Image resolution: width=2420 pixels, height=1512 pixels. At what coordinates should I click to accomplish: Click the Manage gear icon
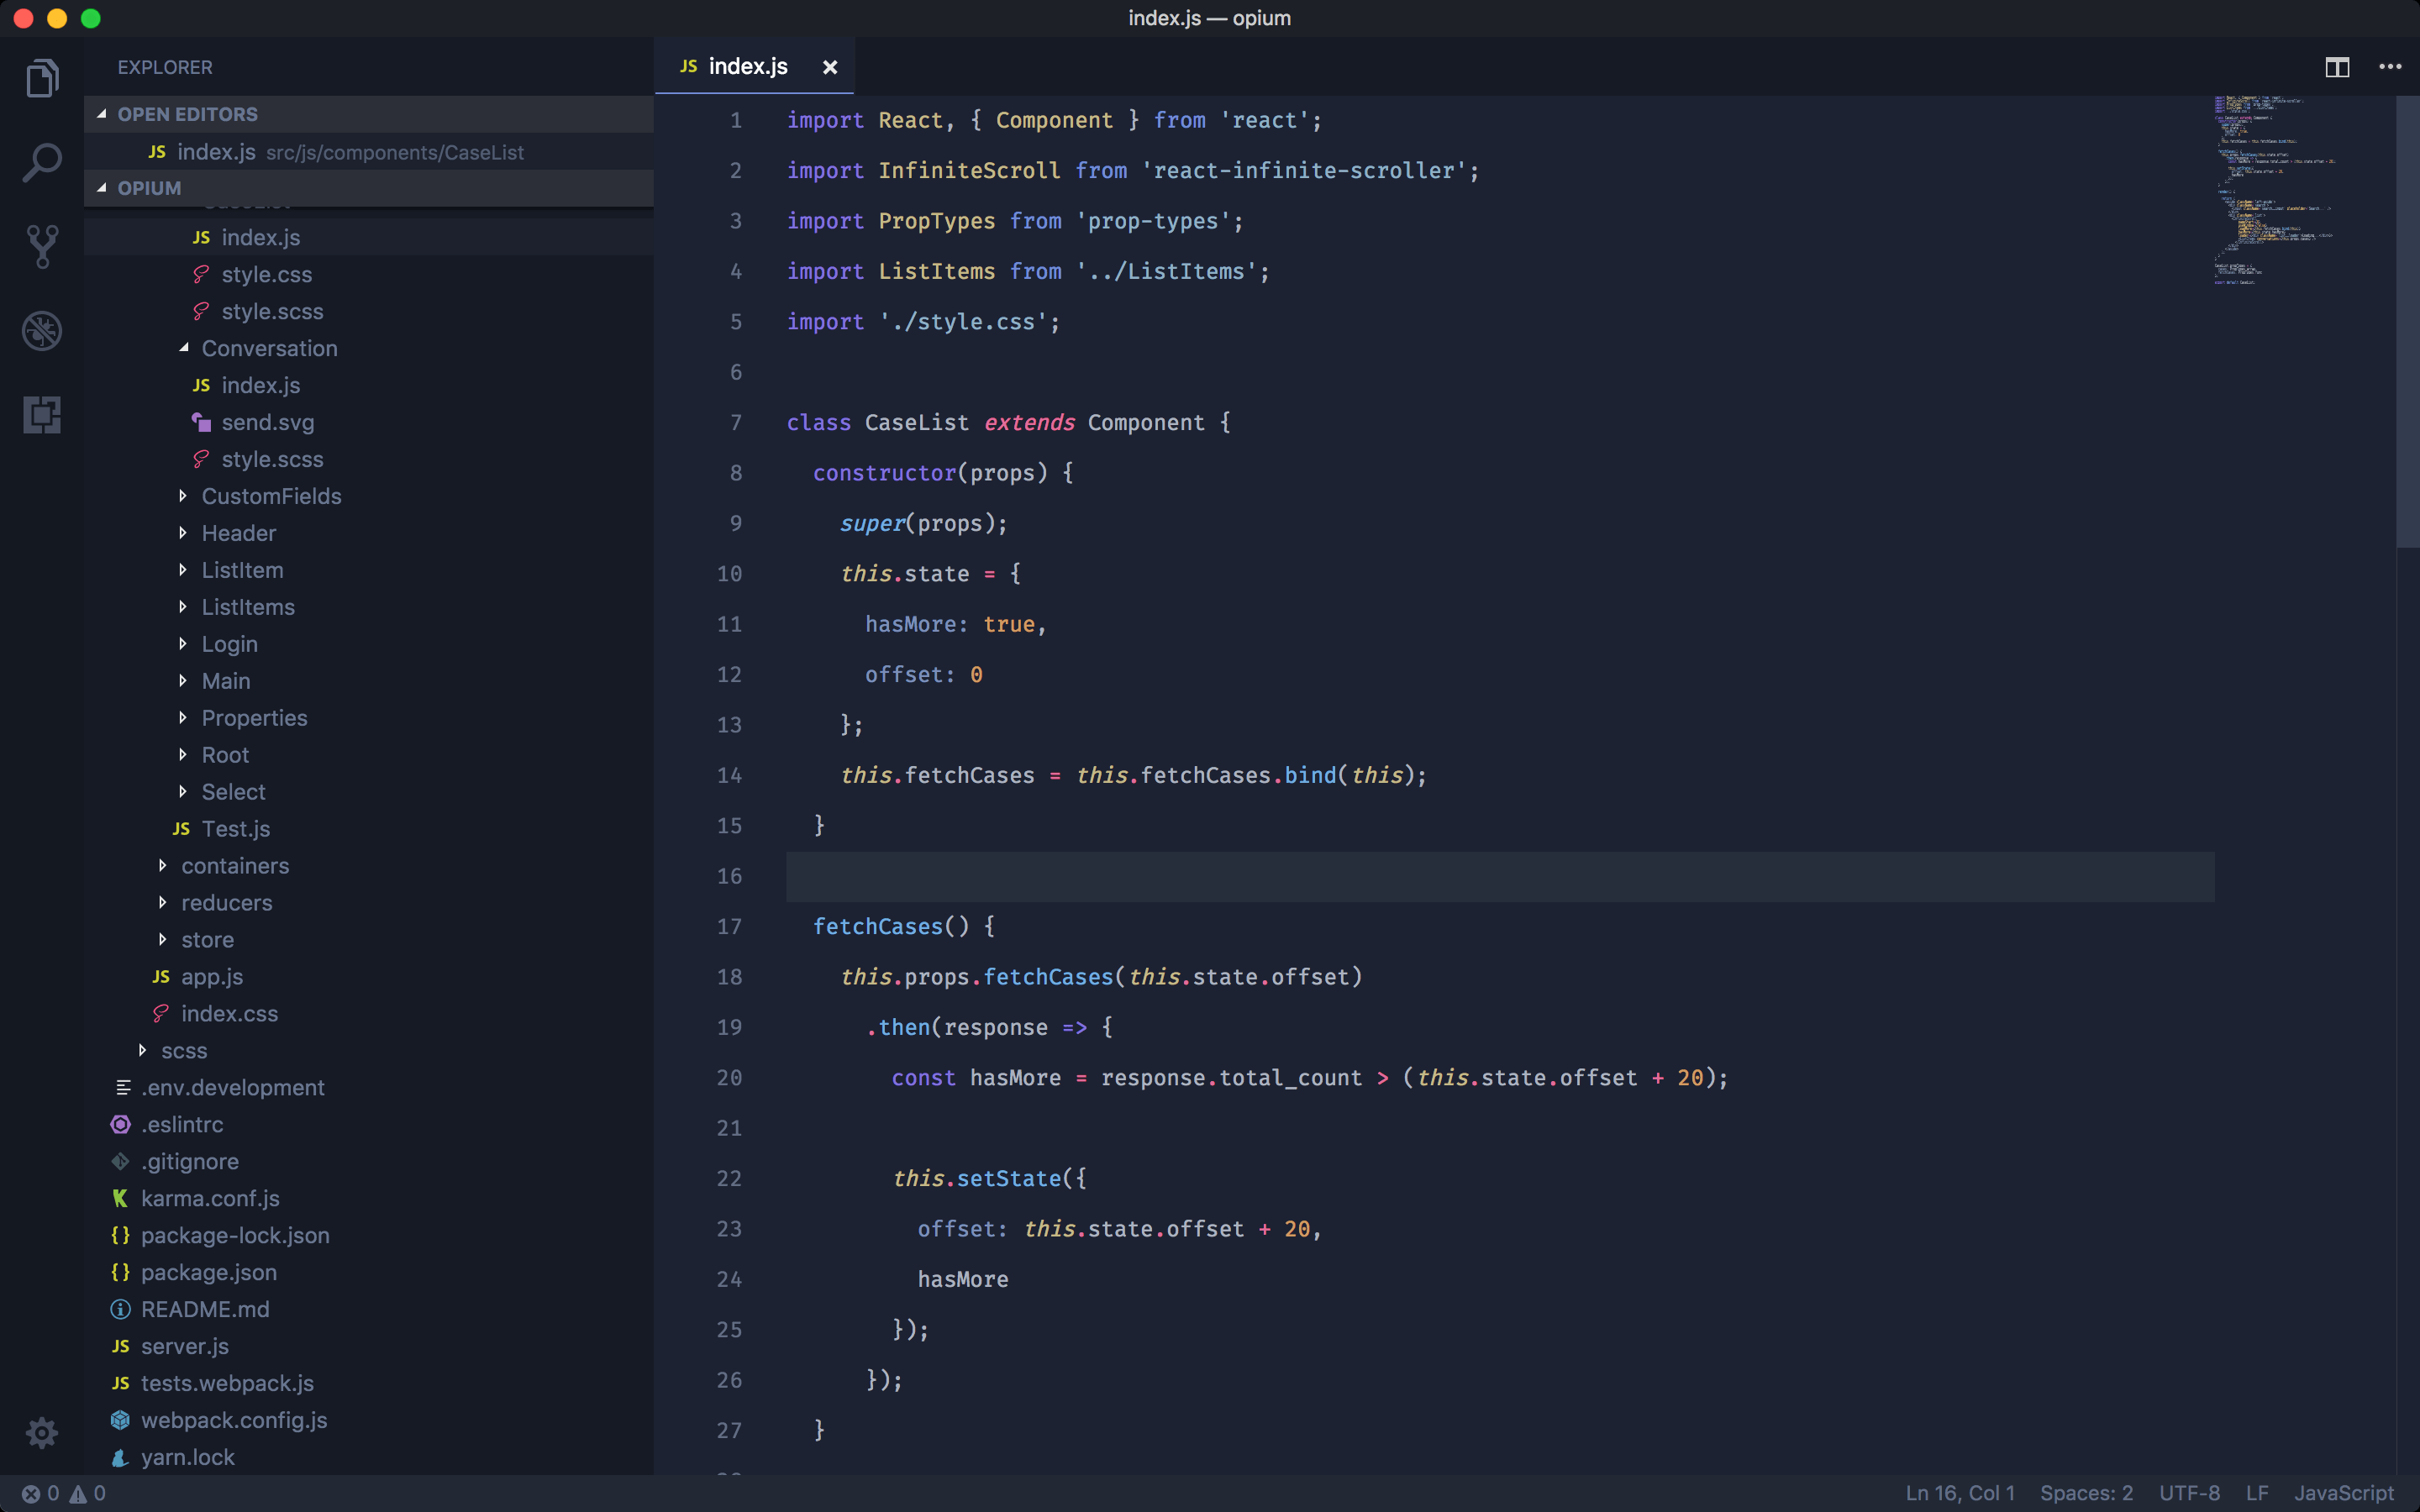[42, 1432]
